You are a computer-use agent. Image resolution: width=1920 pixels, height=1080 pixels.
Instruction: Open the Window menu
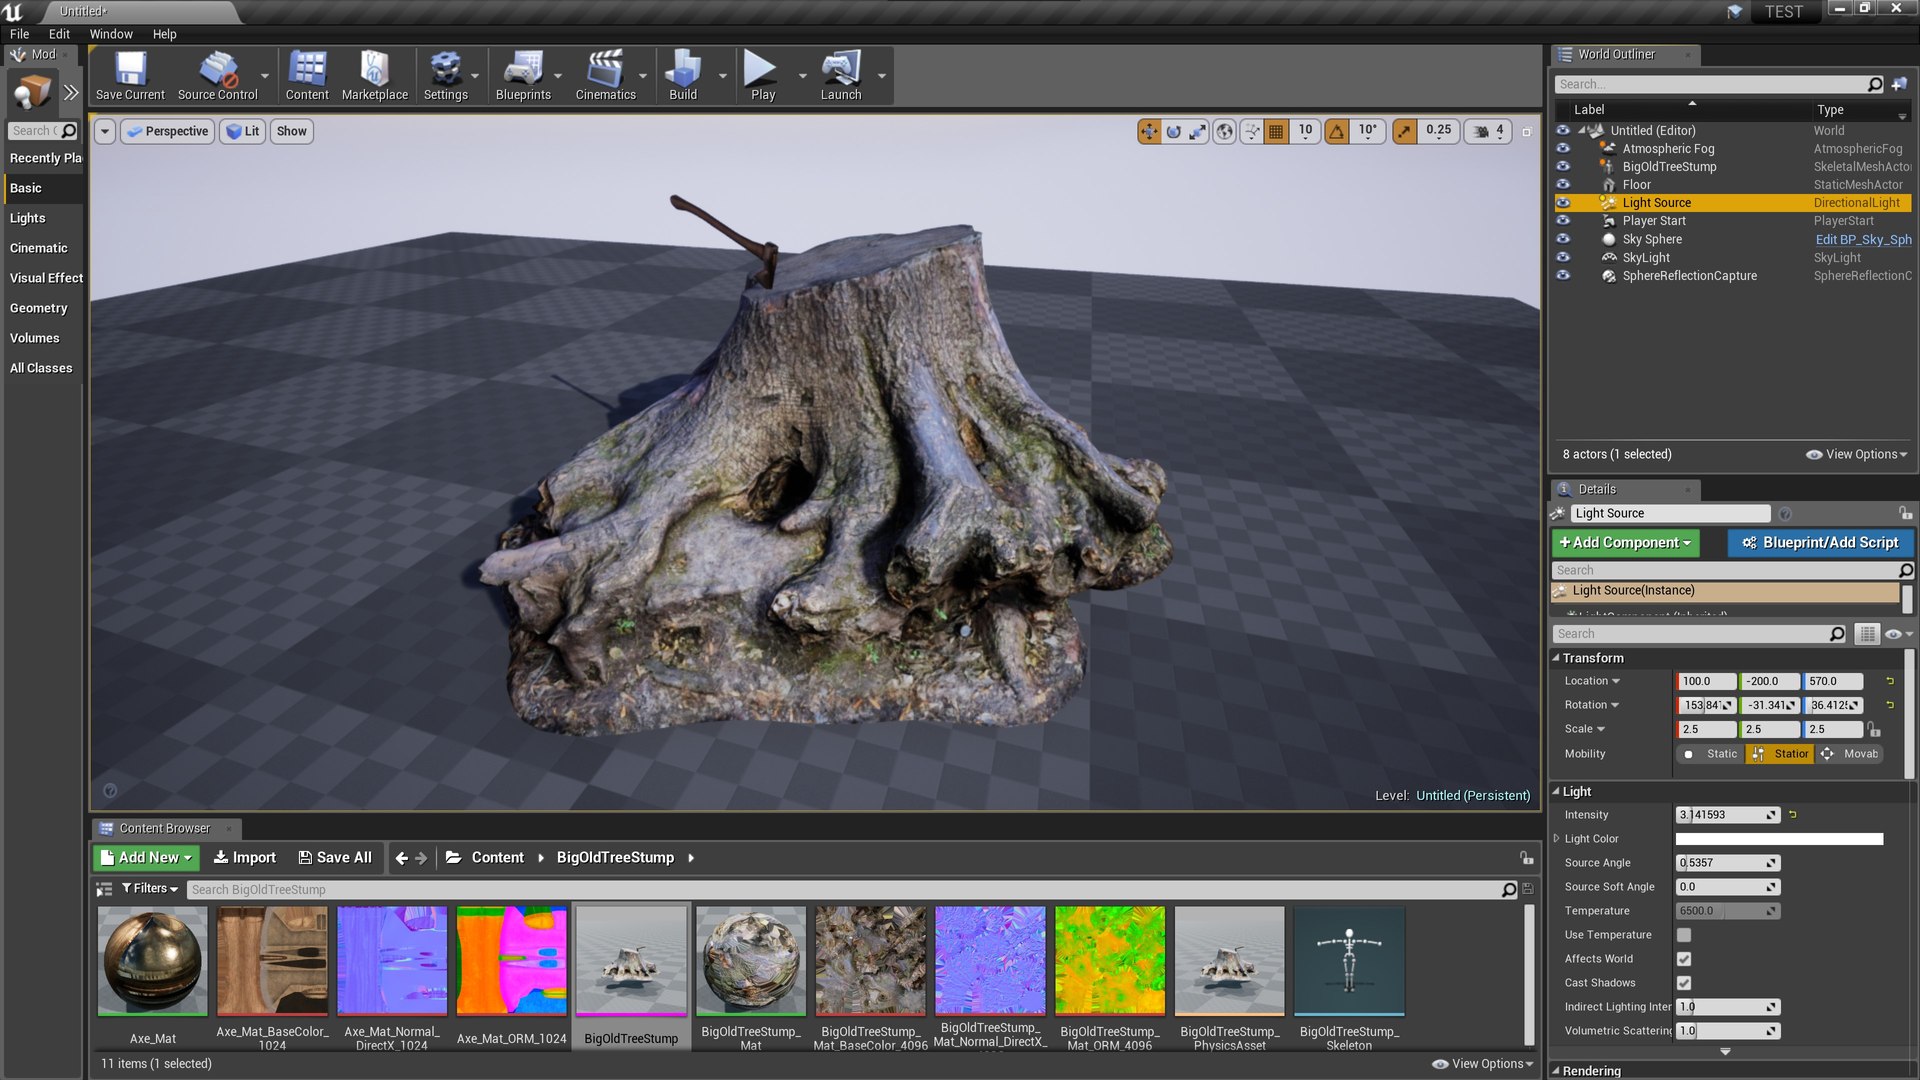111,34
